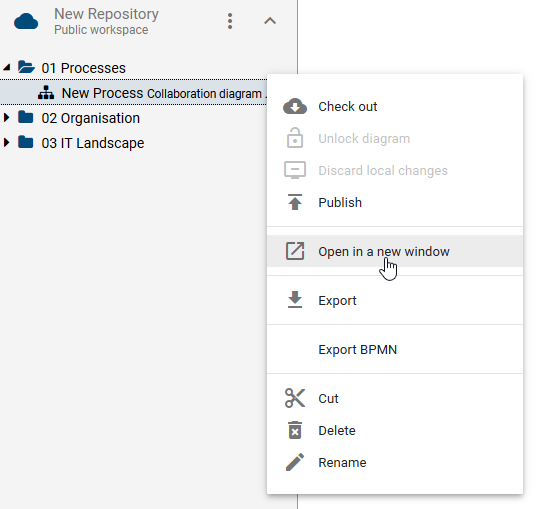
Task: Expand the 02 Organisation folder arrow
Action: [x=6, y=118]
